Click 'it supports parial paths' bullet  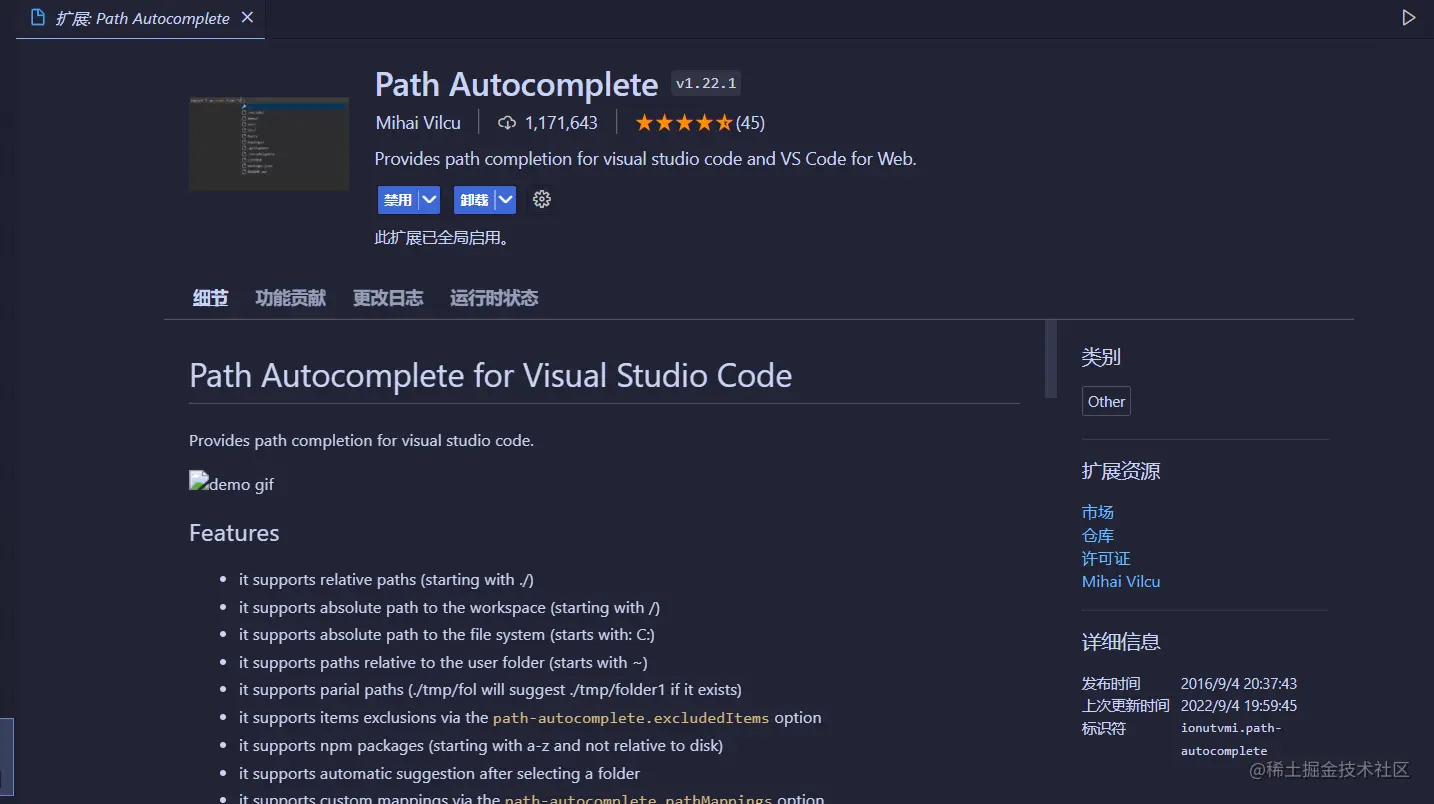pos(490,690)
